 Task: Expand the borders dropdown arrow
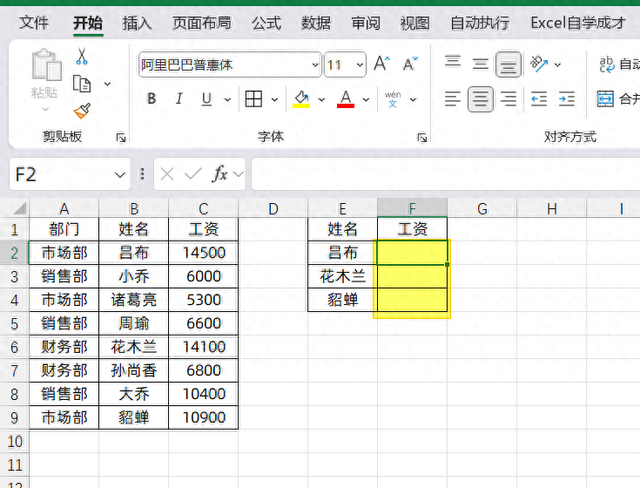coord(275,99)
